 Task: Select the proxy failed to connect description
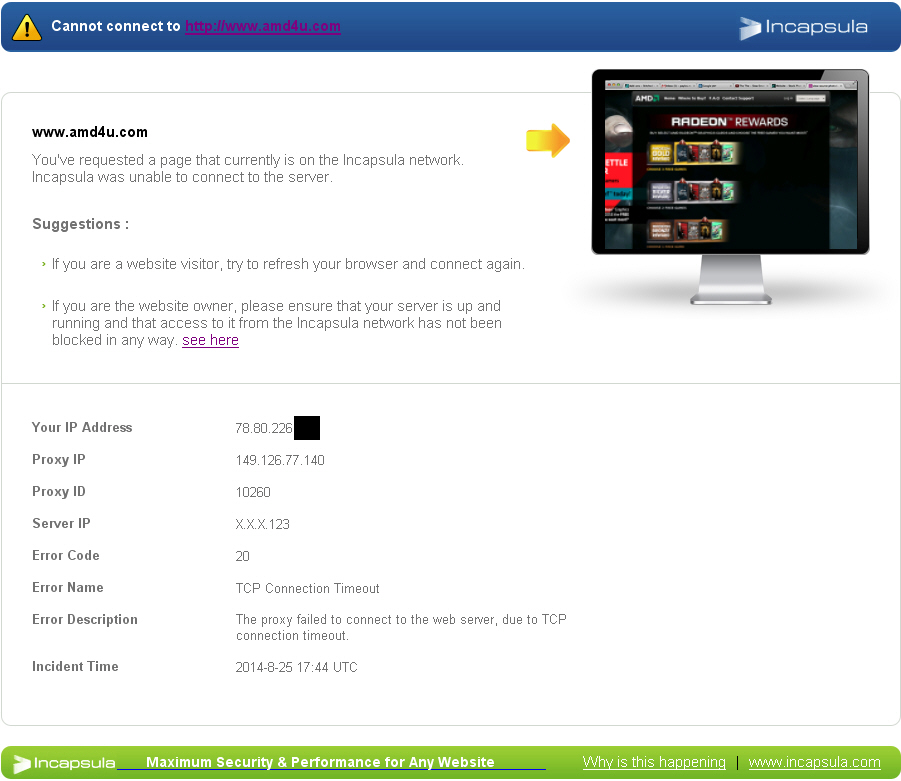pyautogui.click(x=401, y=628)
